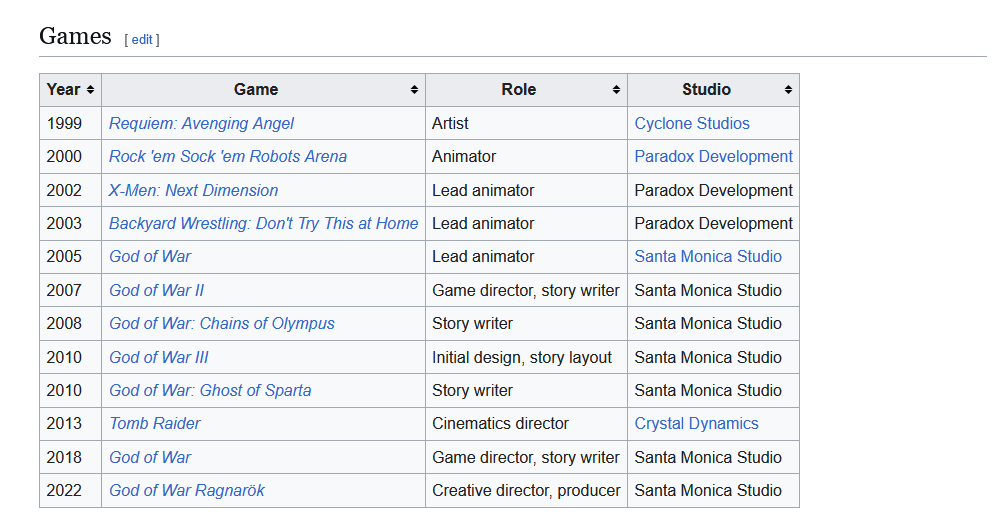Open Backyard Wrestling: Don't Try This at Home link
The image size is (1000, 529).
263,223
